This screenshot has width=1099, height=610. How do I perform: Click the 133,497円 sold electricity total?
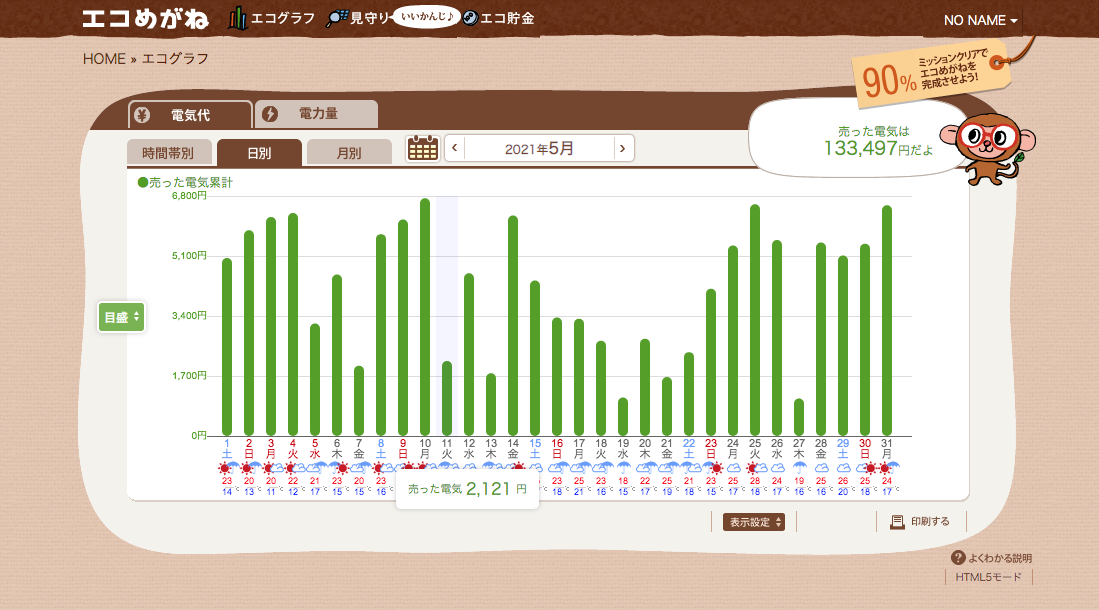pyautogui.click(x=878, y=148)
